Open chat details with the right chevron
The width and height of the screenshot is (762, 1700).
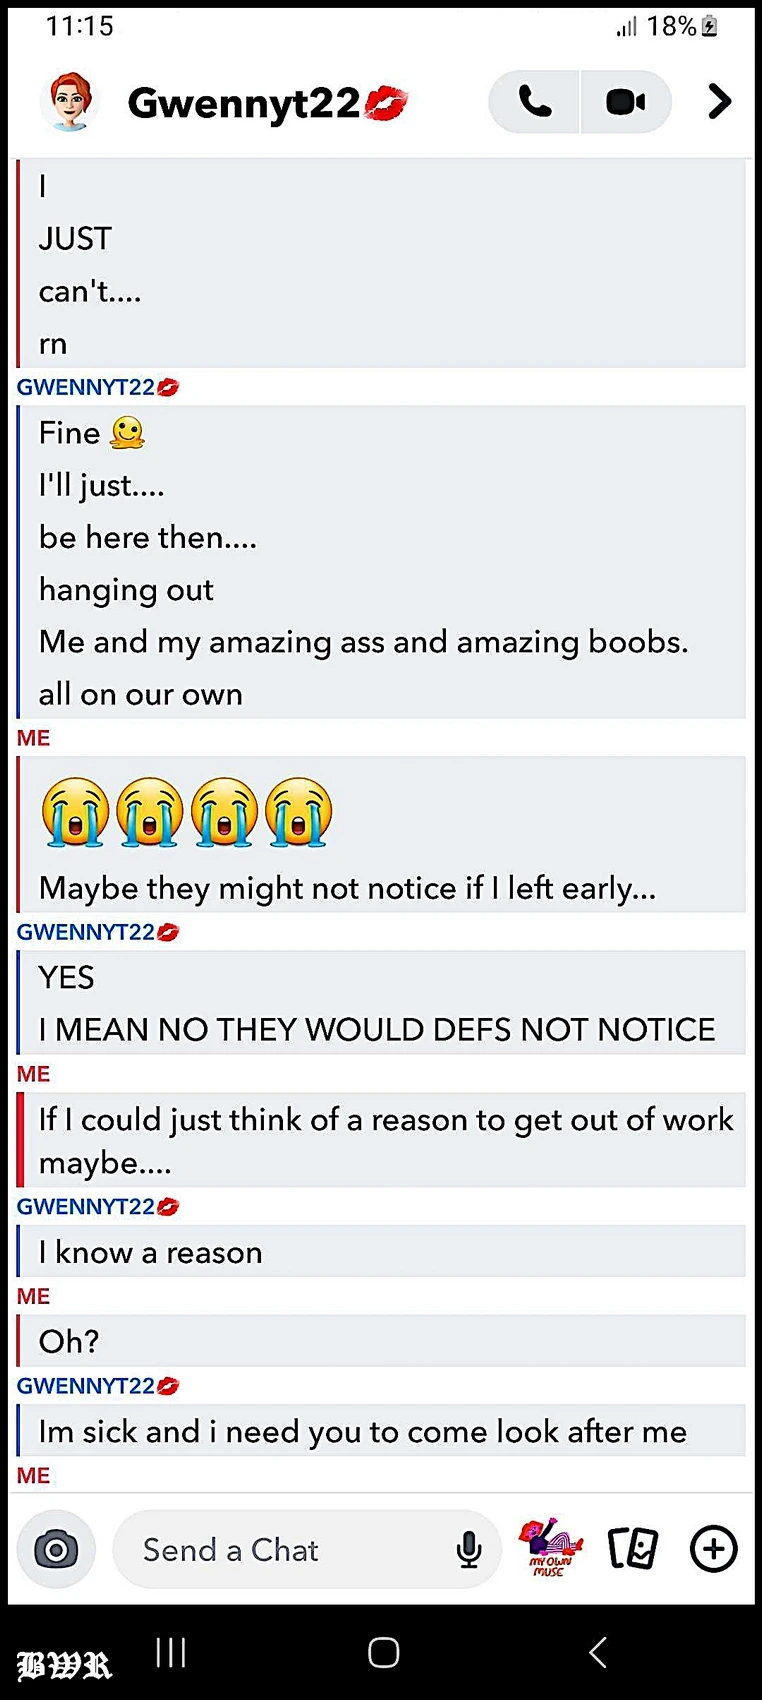719,101
